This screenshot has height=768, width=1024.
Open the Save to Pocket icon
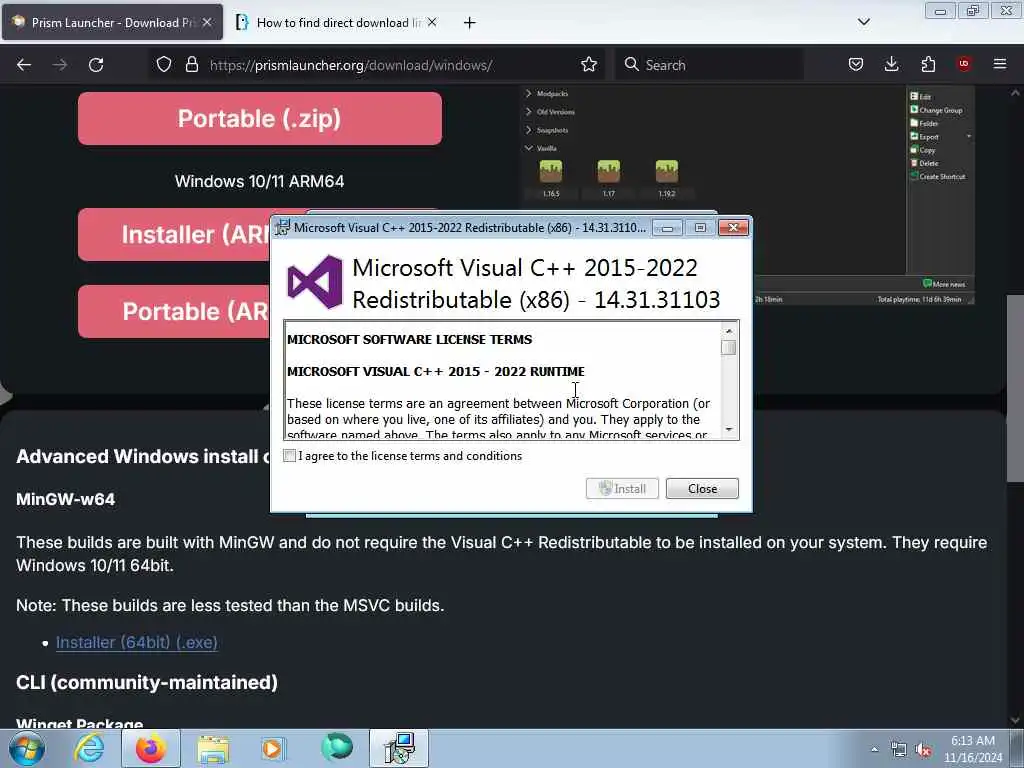click(856, 65)
